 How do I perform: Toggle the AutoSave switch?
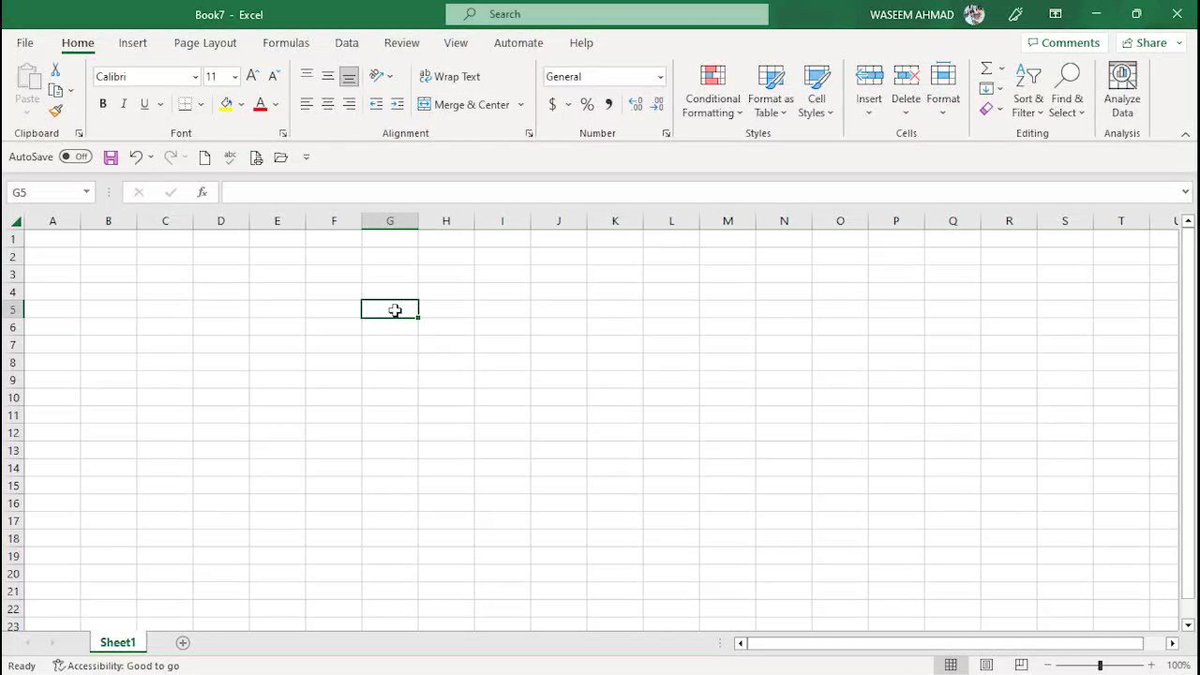(x=75, y=157)
